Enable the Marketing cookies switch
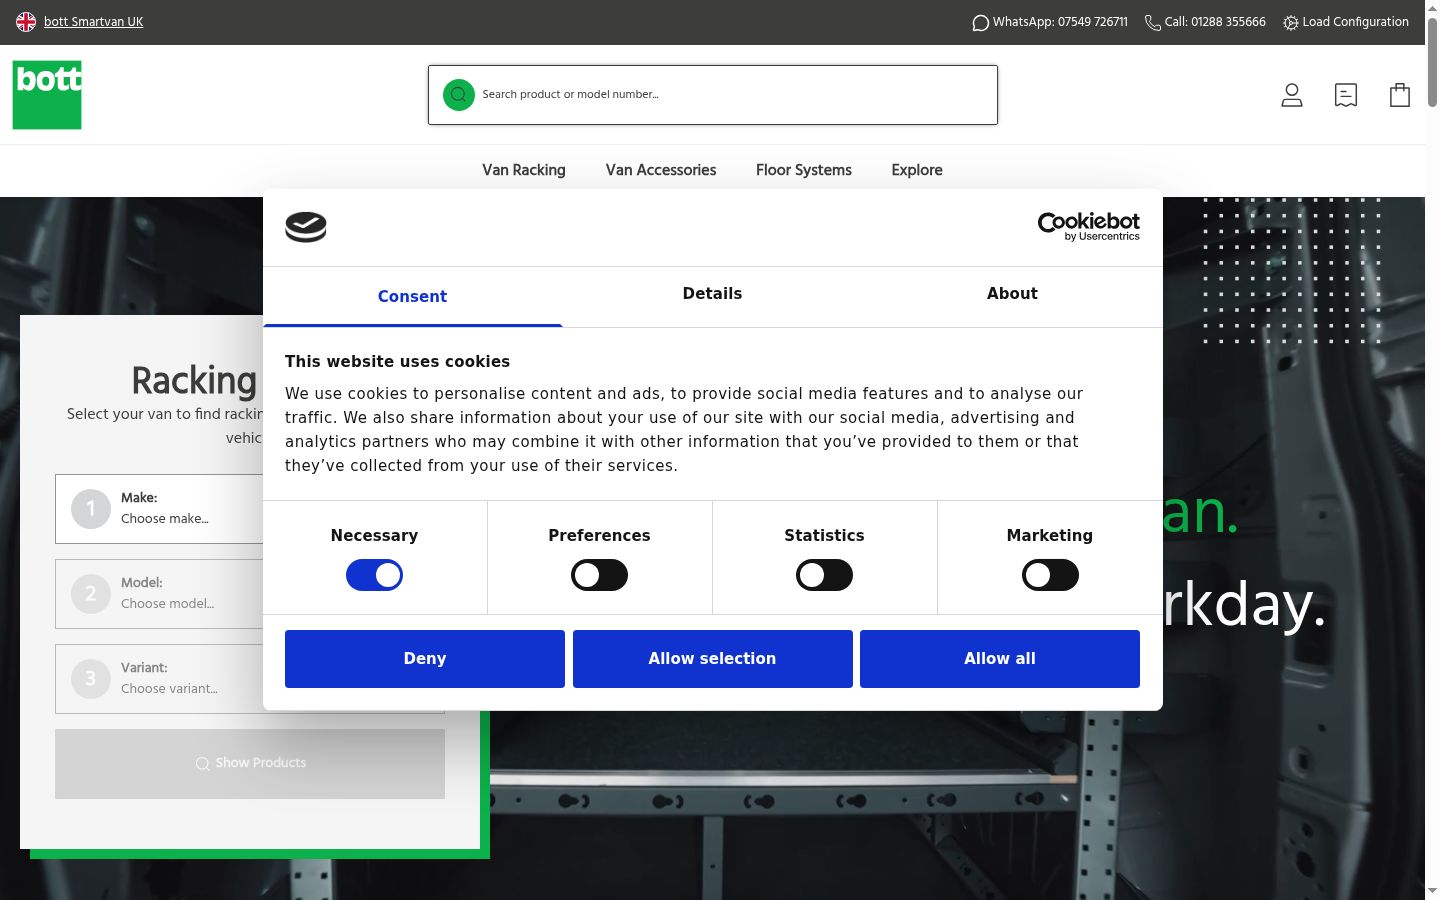1440x900 pixels. point(1050,575)
